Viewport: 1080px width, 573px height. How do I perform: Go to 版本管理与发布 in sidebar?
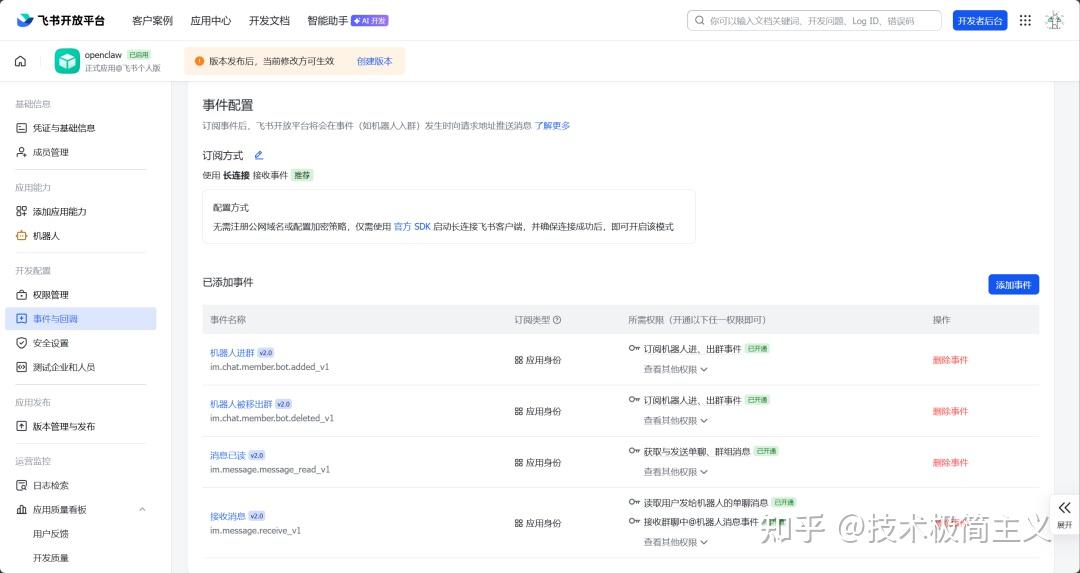[64, 426]
